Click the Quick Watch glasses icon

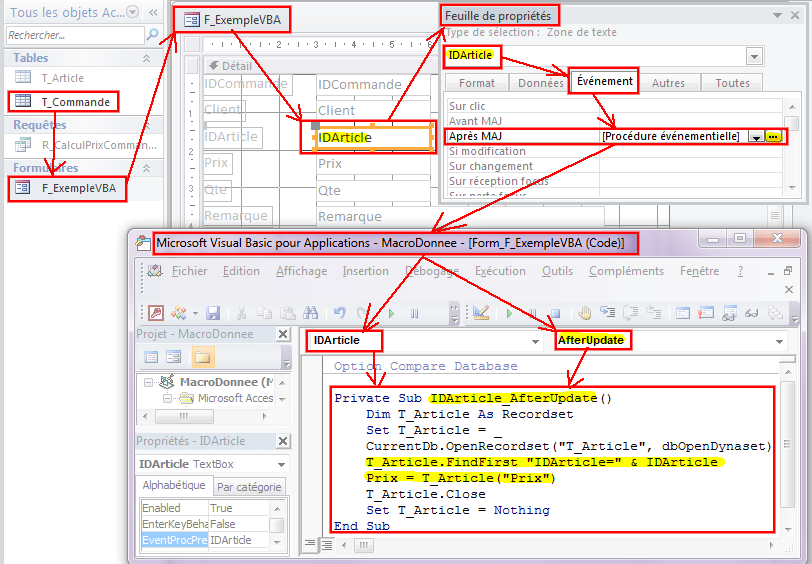pos(751,313)
